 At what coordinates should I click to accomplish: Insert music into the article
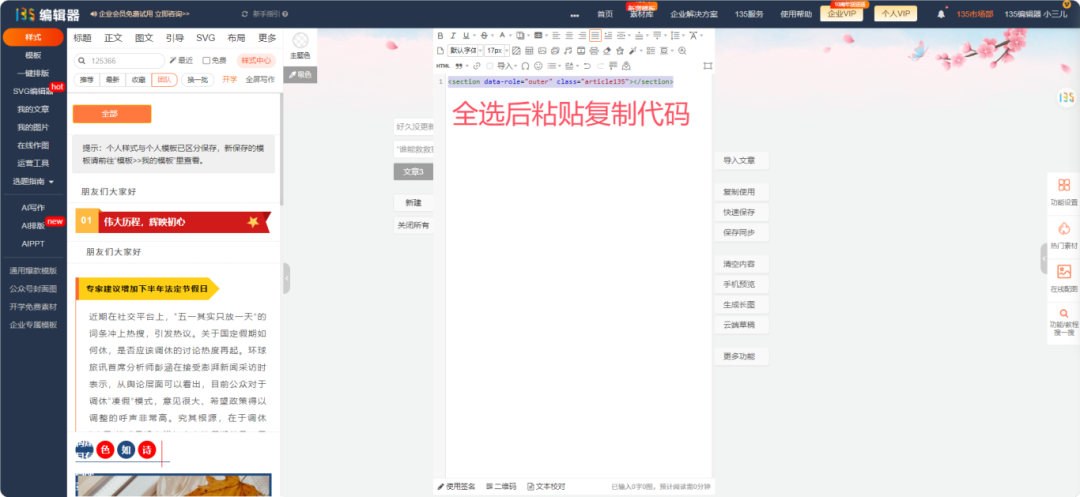[568, 50]
